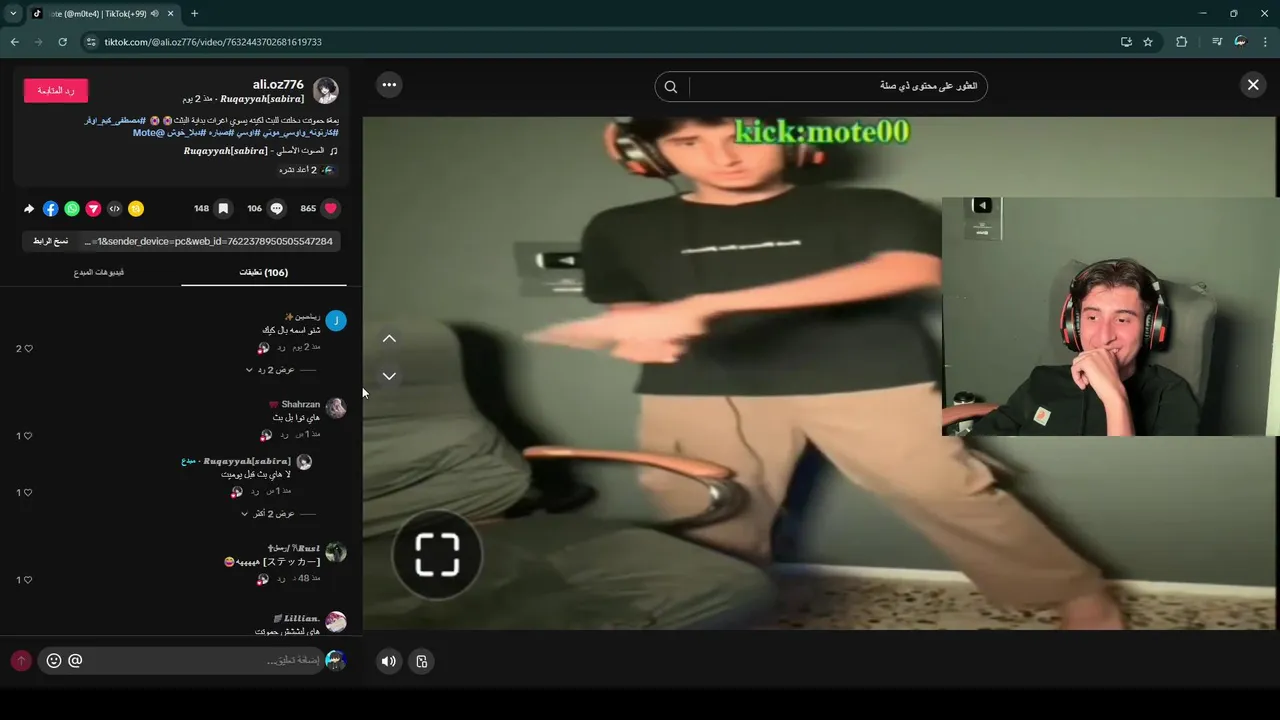Open Shahrzan's commenter avatar
Screen dimensions: 1280x720
[336, 407]
